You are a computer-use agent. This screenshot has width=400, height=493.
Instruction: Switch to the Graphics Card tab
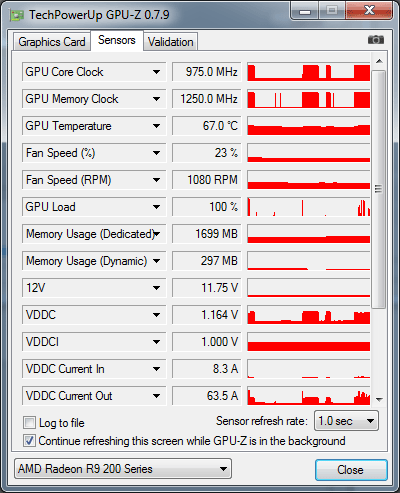(x=52, y=42)
